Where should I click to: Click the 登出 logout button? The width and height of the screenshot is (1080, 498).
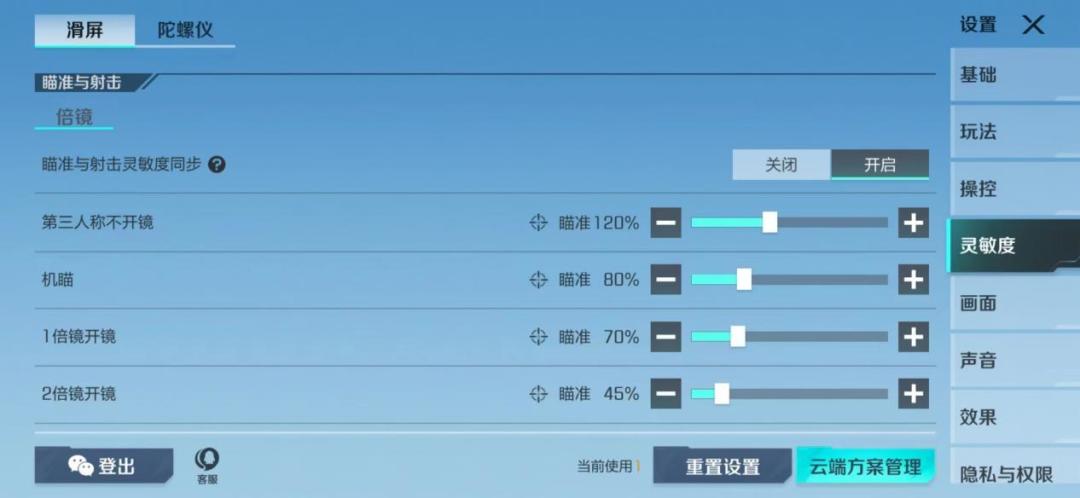103,466
